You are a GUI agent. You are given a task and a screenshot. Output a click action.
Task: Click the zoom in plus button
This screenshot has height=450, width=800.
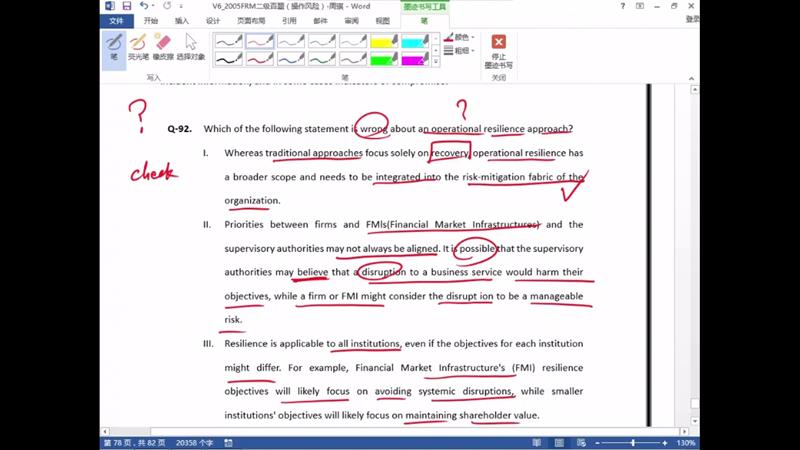click(665, 443)
